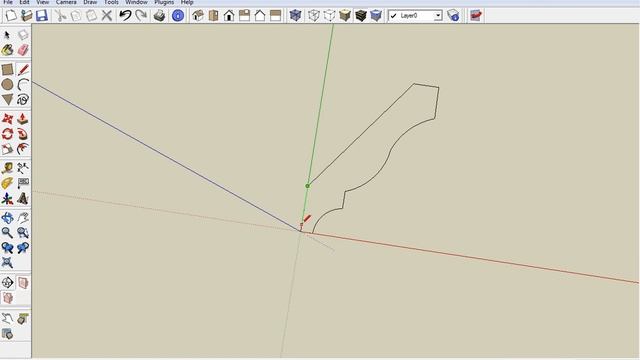
Task: Print the model
Action: pyautogui.click(x=159, y=16)
